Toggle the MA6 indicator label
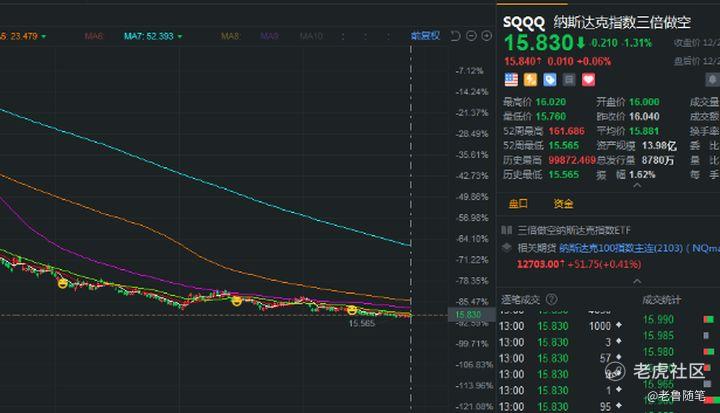This screenshot has height=413, width=720. (x=93, y=36)
